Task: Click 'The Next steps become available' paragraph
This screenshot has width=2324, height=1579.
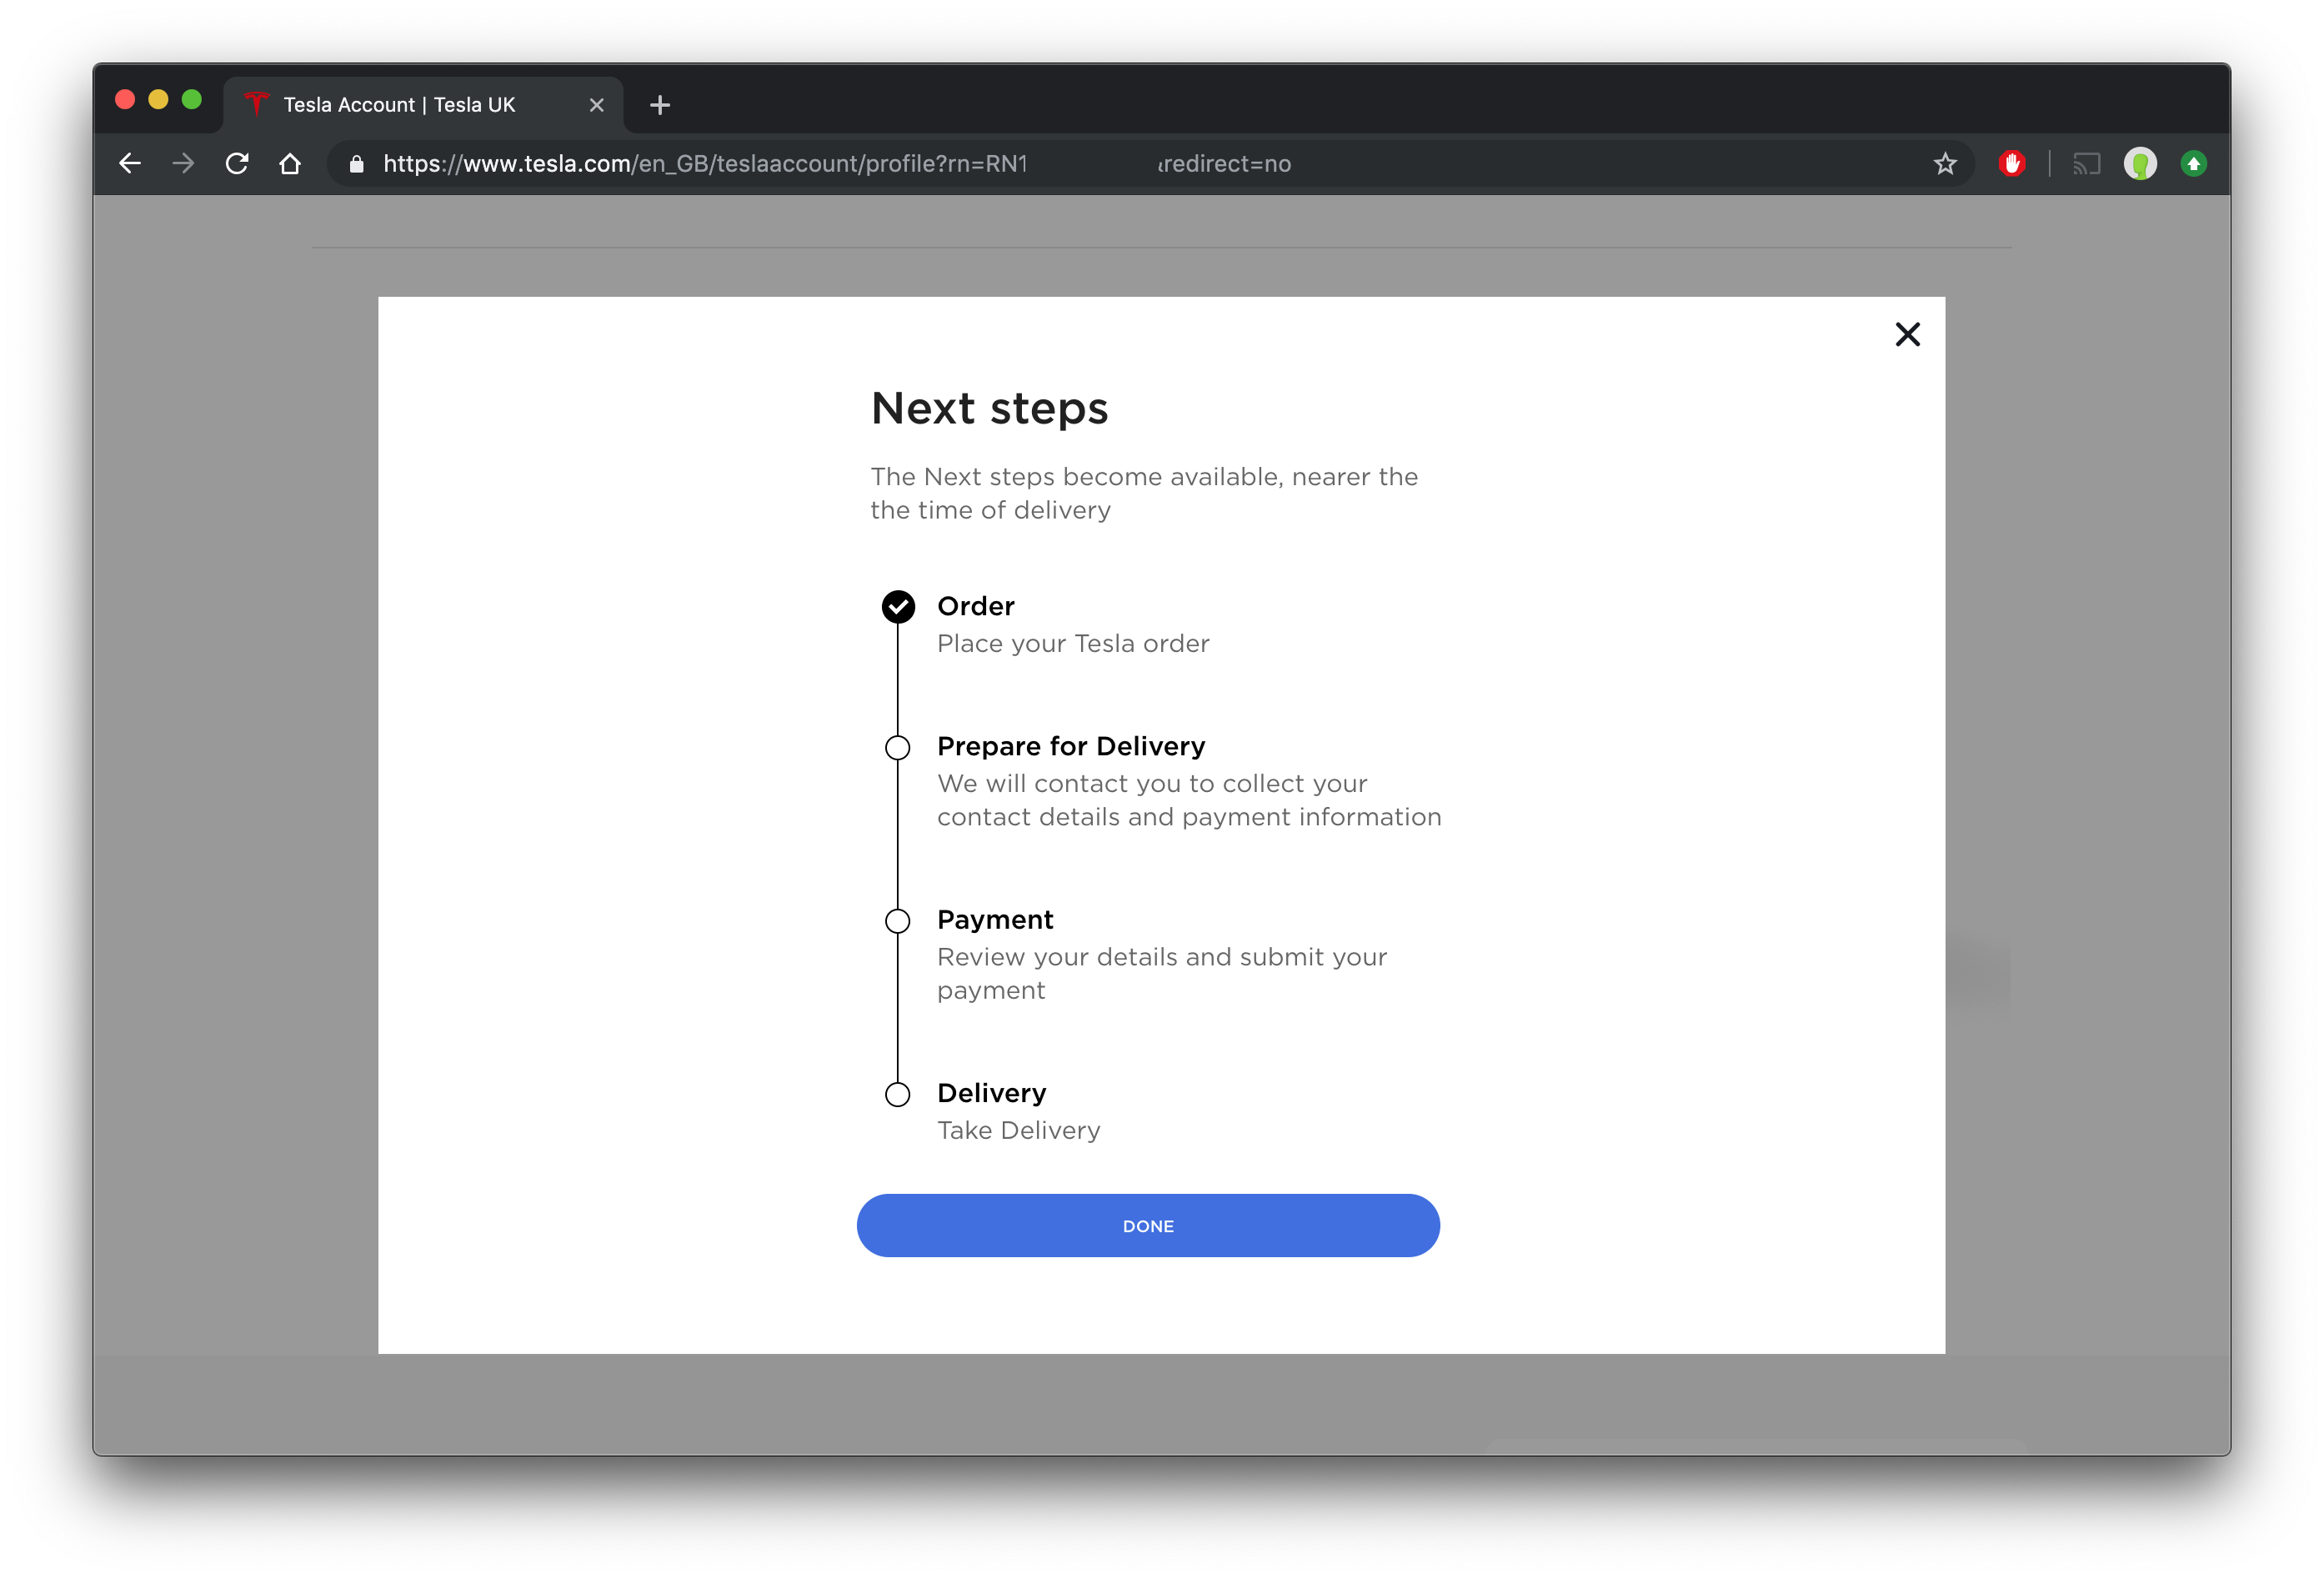Action: 1144,493
